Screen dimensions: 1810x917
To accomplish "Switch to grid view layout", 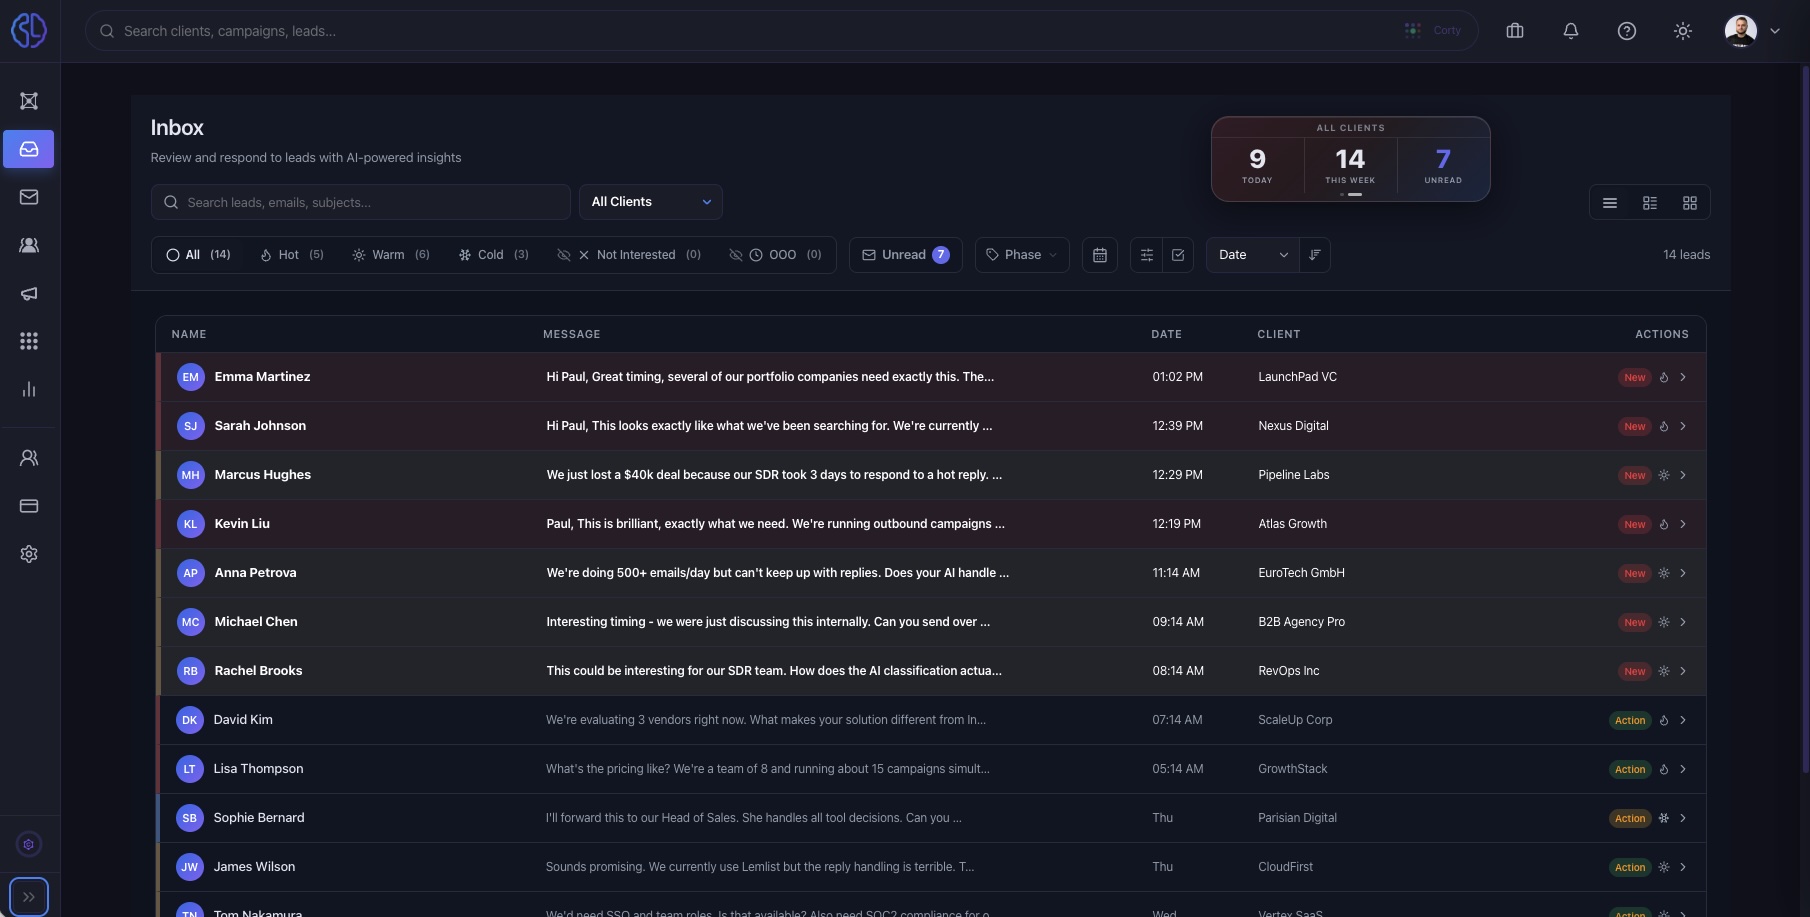I will (1690, 203).
